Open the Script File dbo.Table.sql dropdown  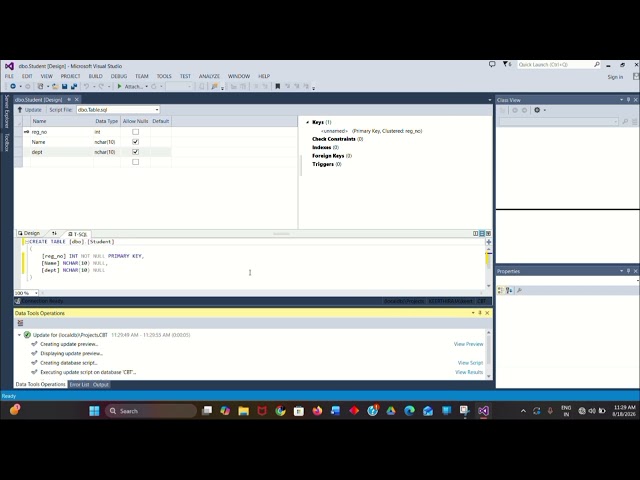click(157, 110)
